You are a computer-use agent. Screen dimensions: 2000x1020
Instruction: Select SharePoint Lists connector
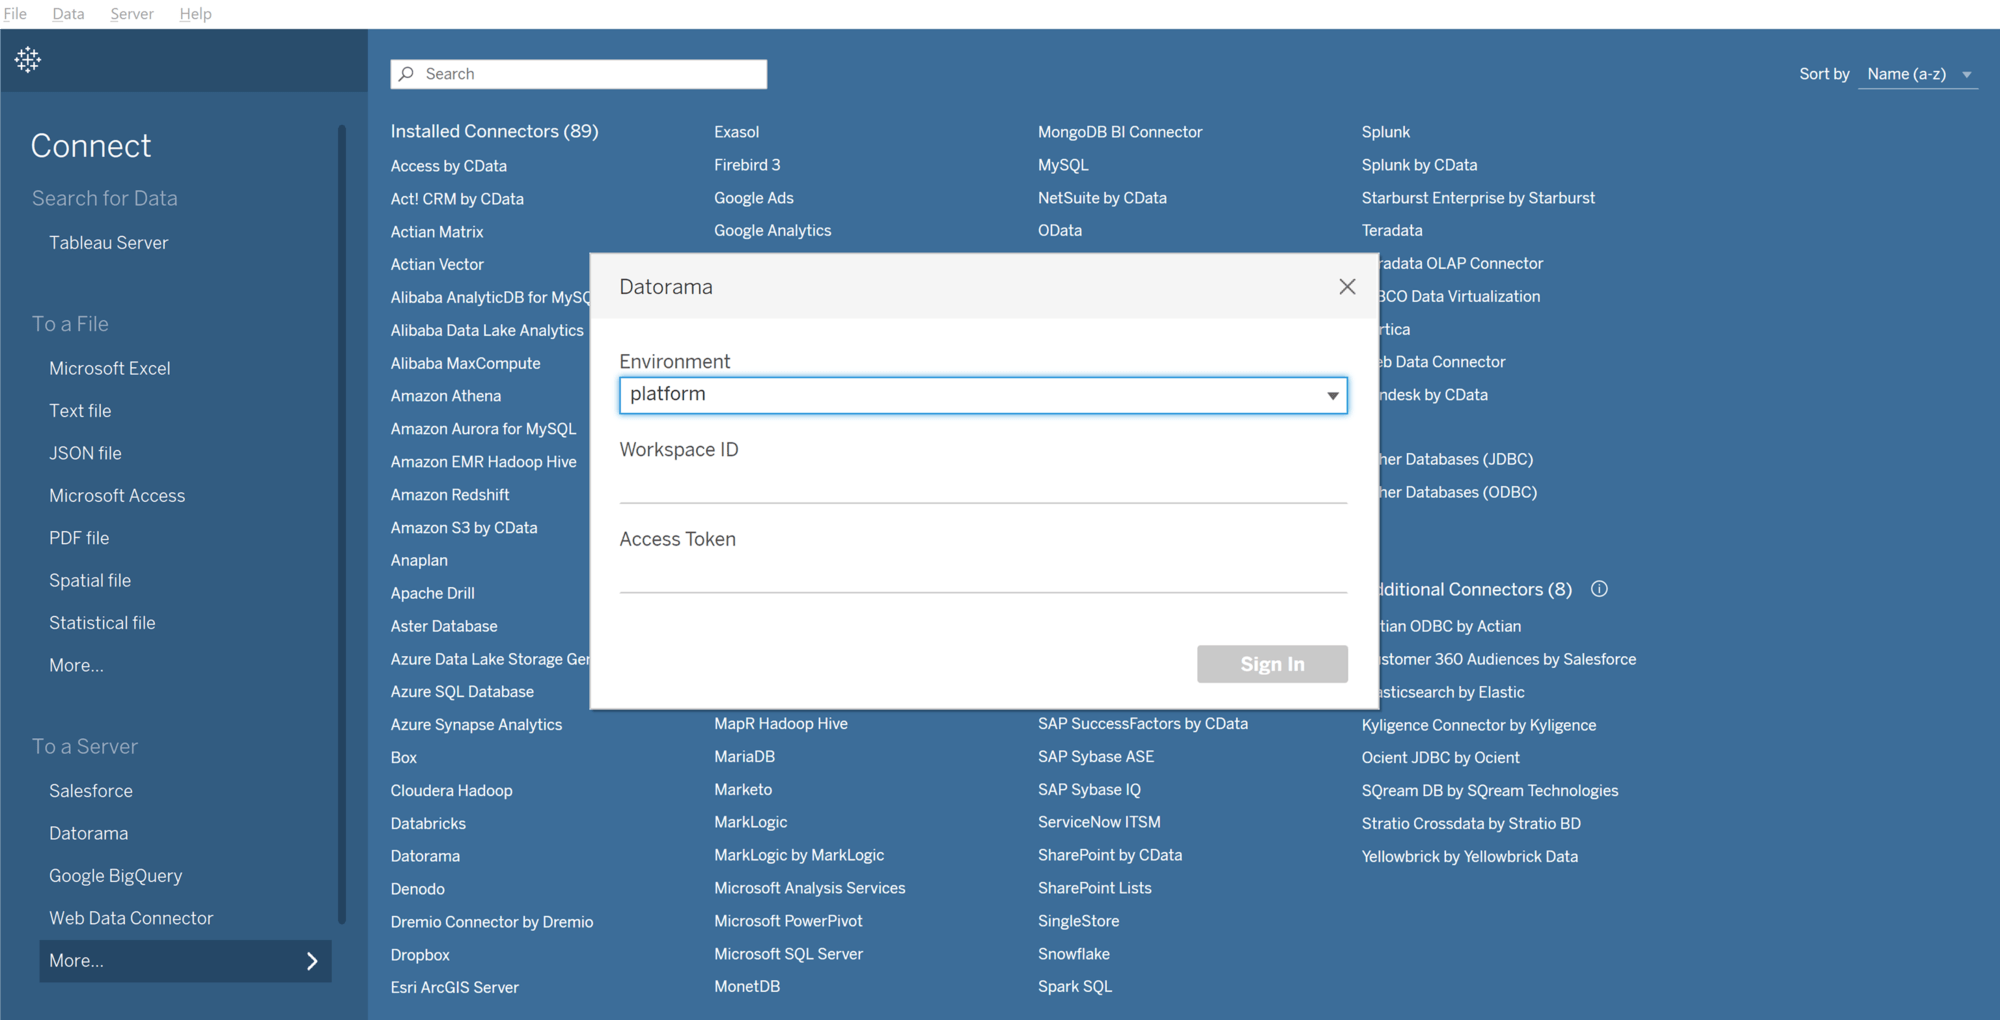click(x=1095, y=889)
